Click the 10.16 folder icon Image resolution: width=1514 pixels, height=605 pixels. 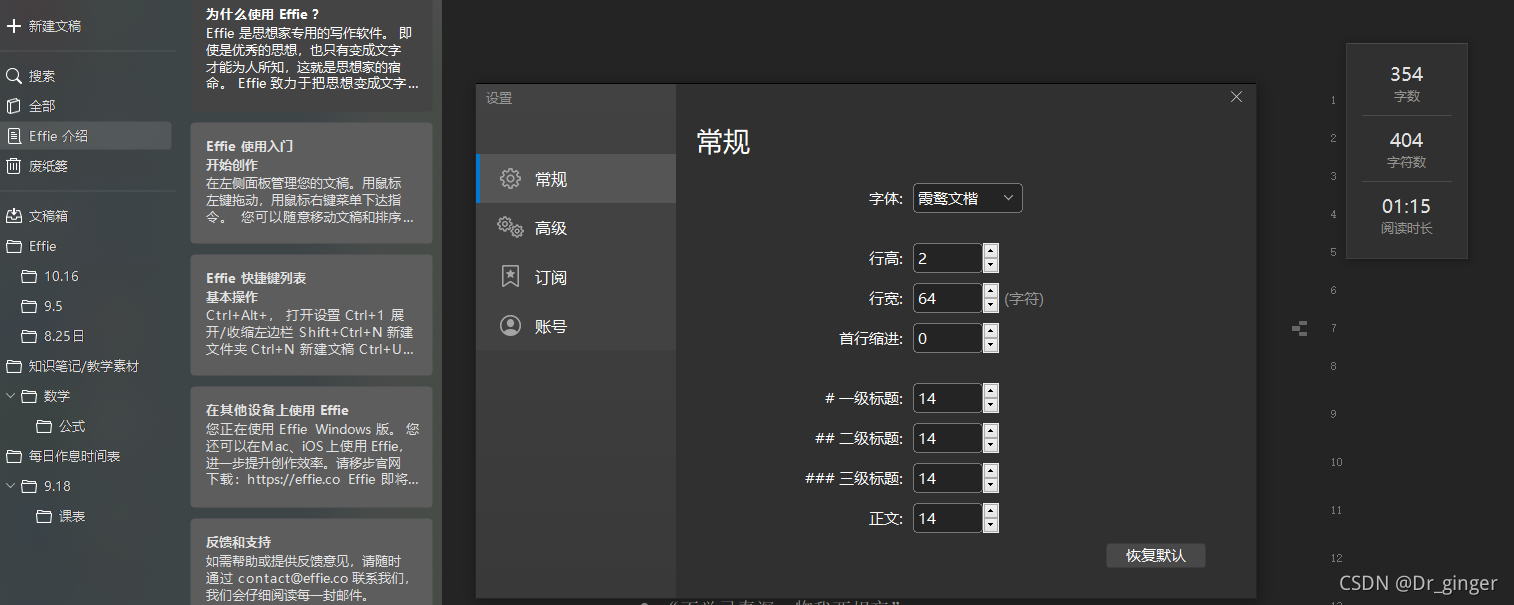[29, 276]
